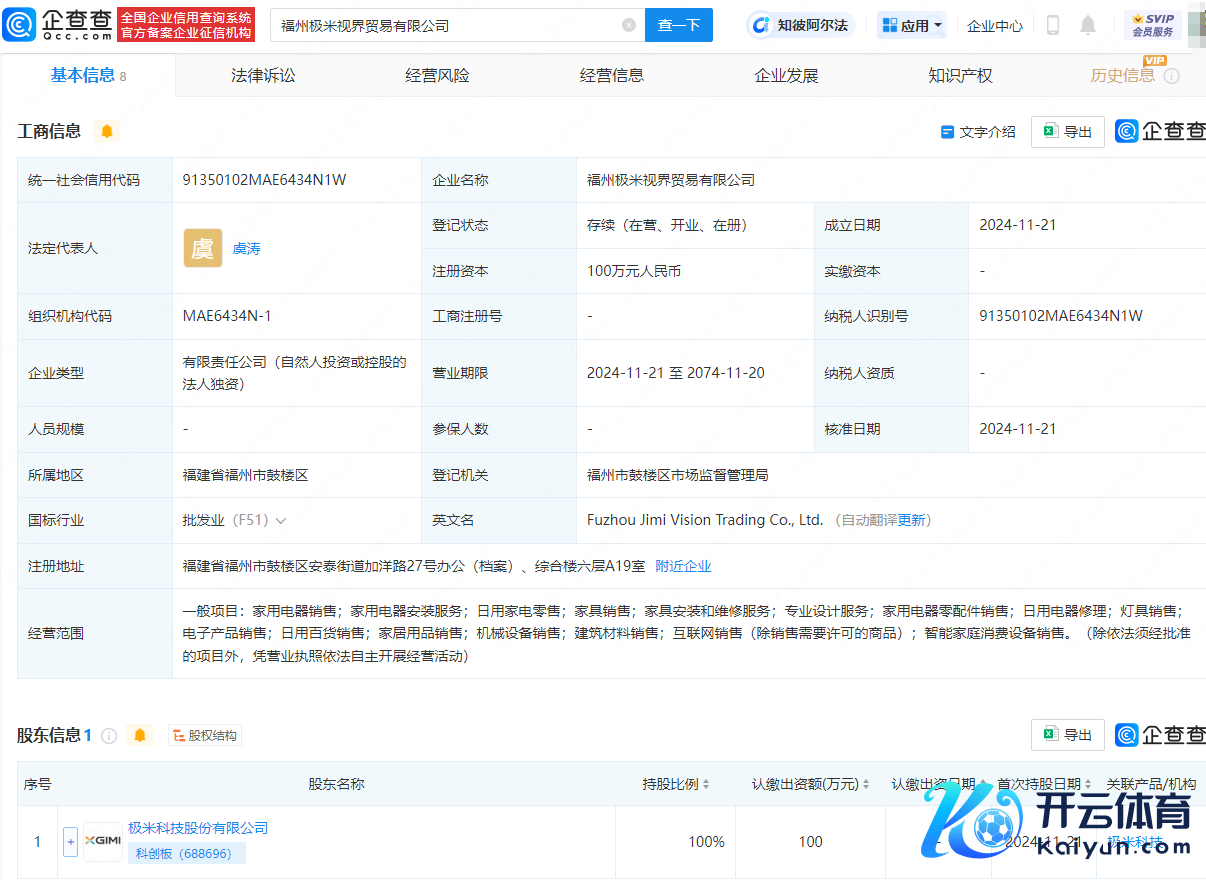Click the bell icon beside 股东信息
The image size is (1206, 880).
pyautogui.click(x=140, y=736)
